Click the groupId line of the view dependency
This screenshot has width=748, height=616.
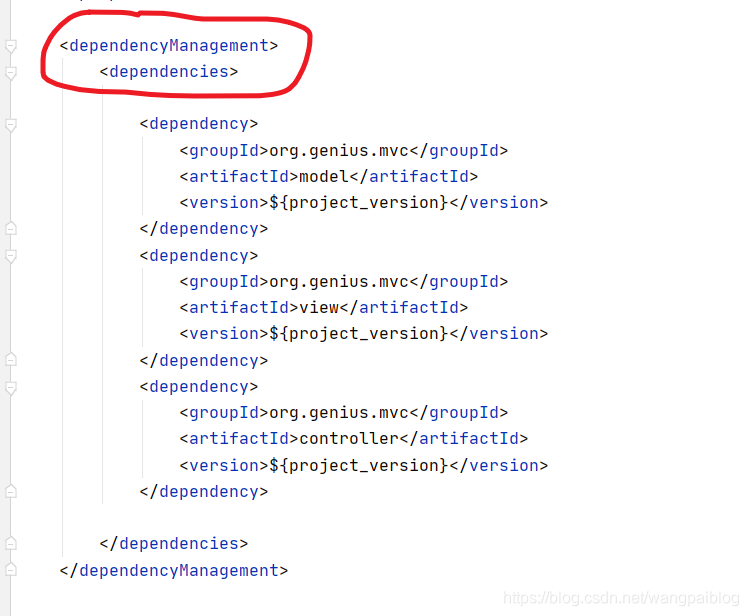344,282
